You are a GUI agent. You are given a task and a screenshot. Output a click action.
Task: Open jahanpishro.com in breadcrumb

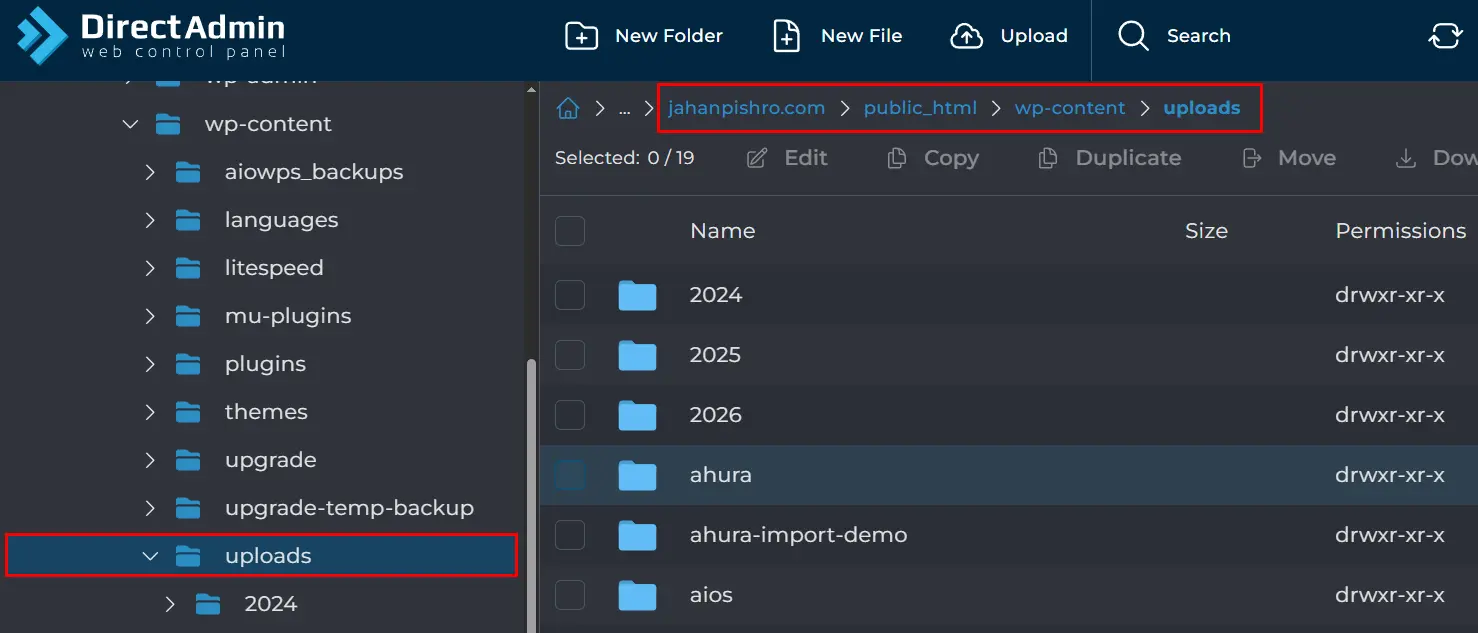click(x=747, y=108)
